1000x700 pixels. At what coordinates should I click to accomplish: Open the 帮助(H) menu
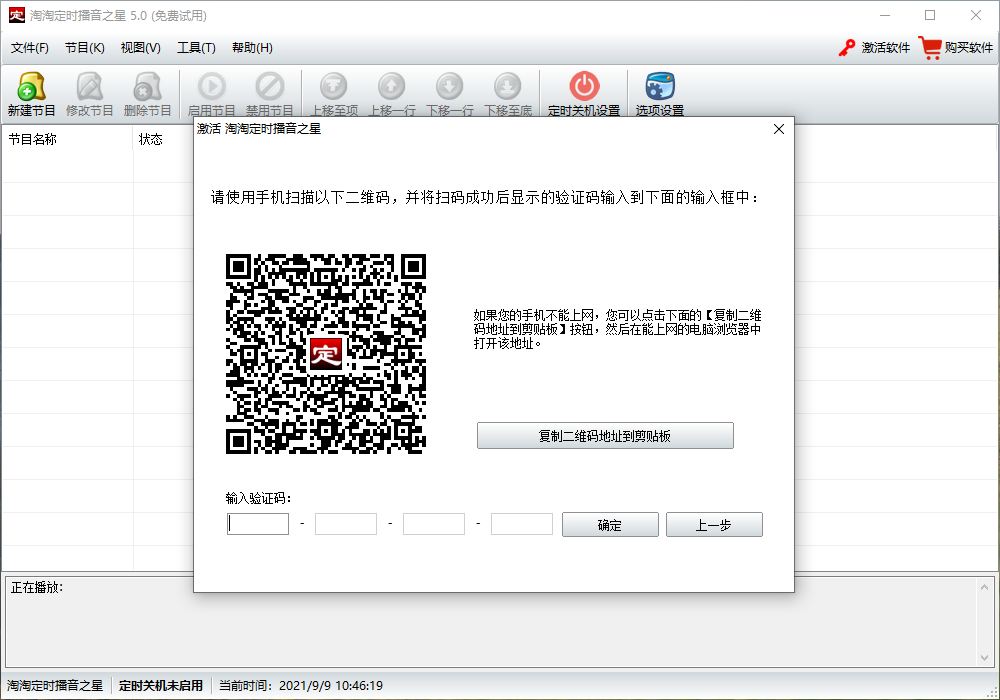[x=252, y=48]
